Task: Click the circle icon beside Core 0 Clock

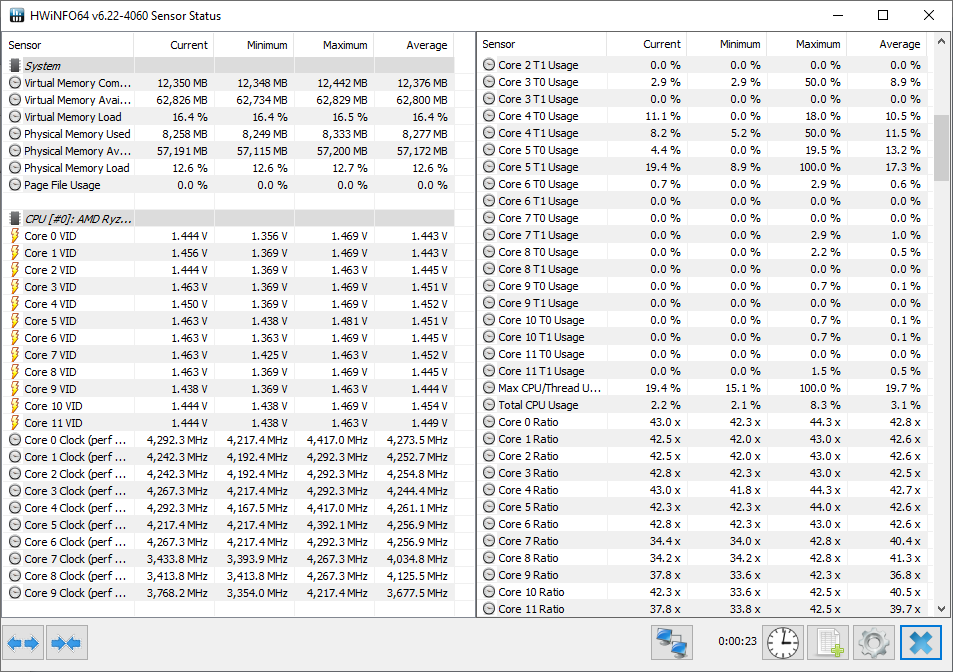Action: (x=15, y=440)
